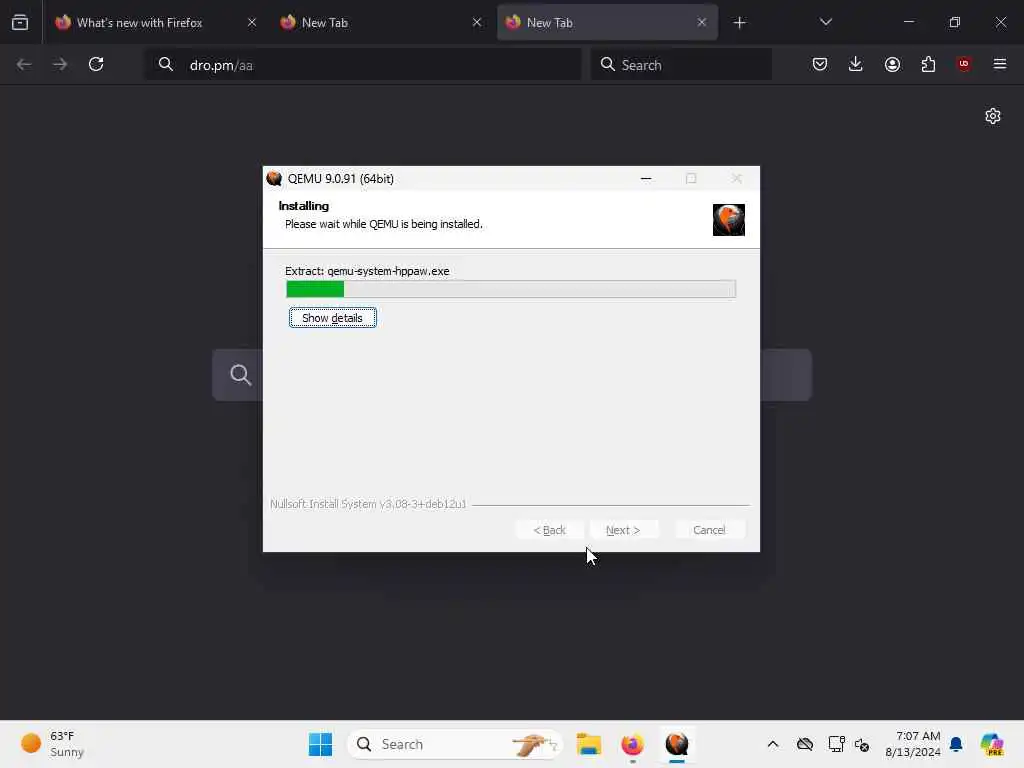Click the magnifier in the address bar
The image size is (1024, 768).
(x=166, y=64)
